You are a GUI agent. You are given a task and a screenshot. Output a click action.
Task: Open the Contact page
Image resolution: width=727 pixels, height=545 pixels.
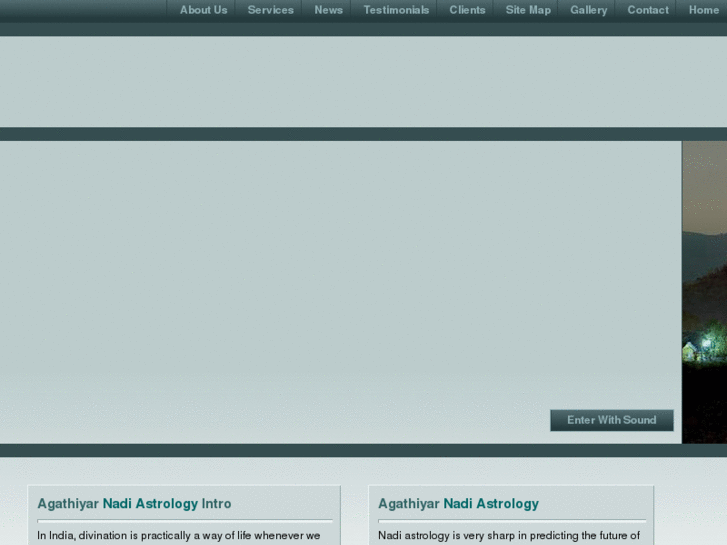point(648,10)
